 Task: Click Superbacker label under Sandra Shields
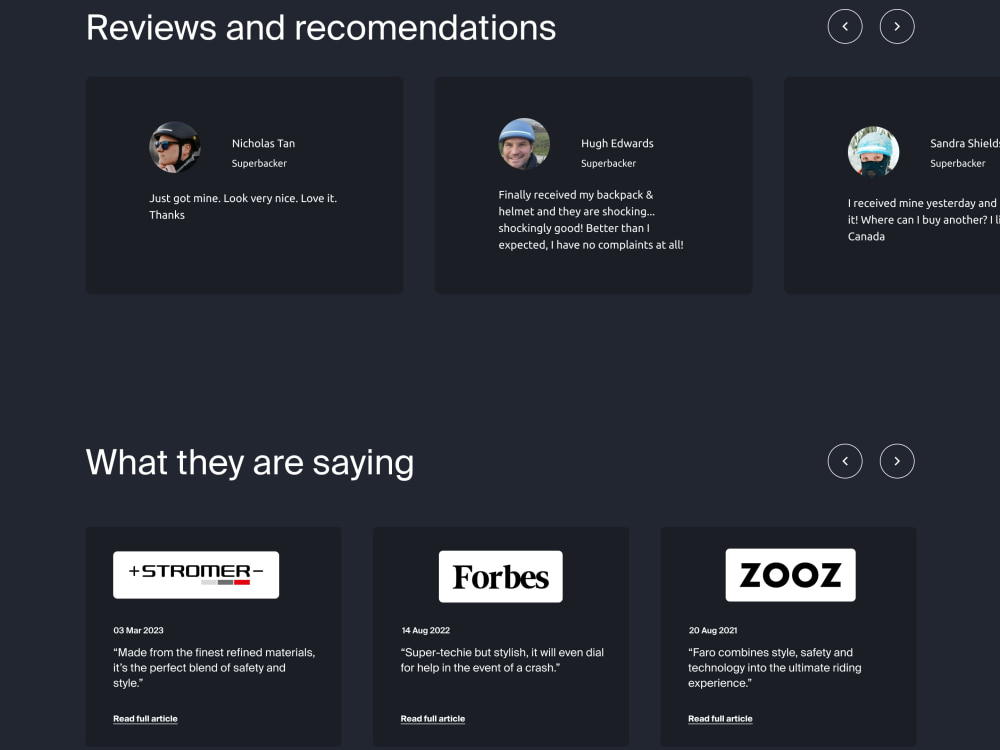pos(957,163)
